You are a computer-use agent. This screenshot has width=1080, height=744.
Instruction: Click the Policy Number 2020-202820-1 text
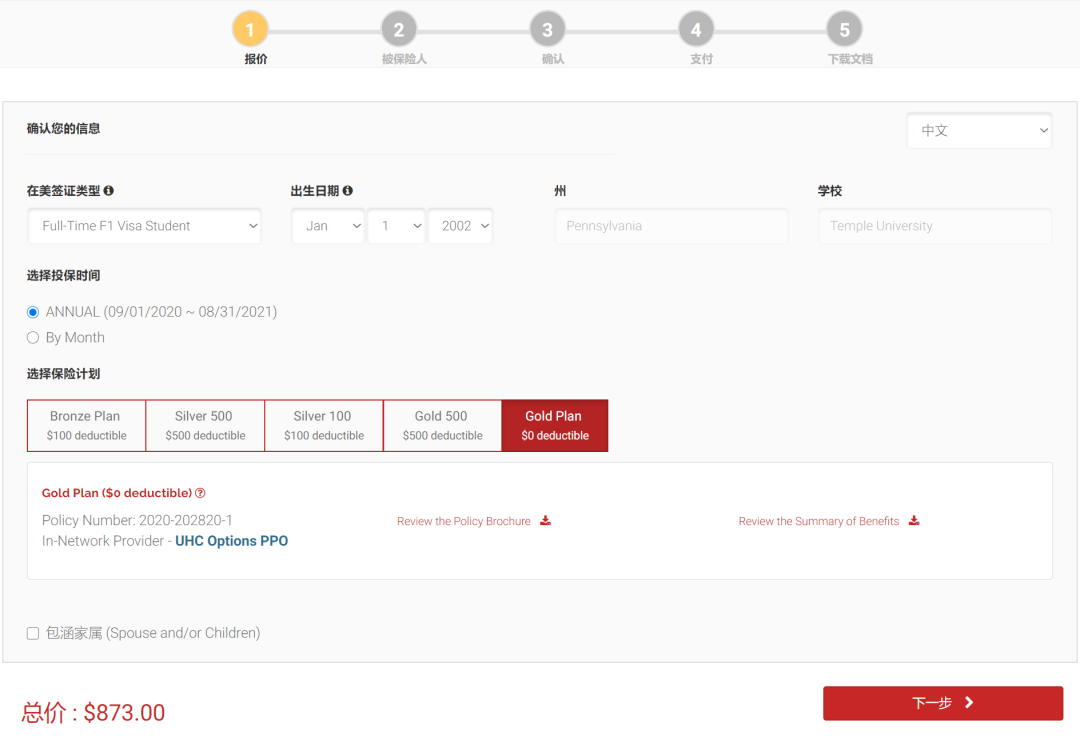[137, 520]
